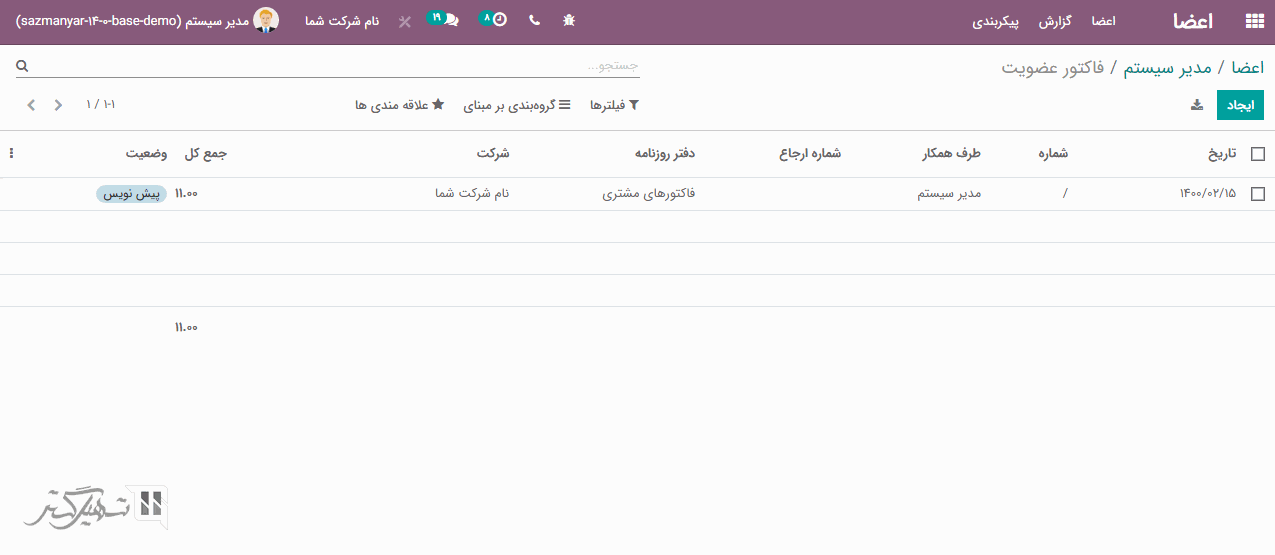
Task: Open the conversations icon with badge 19
Action: (x=445, y=20)
